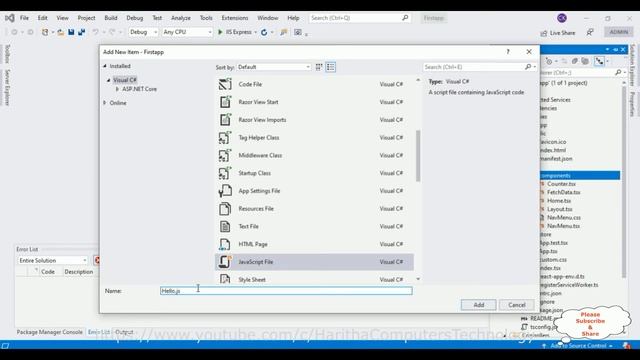Select FetchData.tsx in Solution Explorer
Screen dimensions: 640x360
564,192
